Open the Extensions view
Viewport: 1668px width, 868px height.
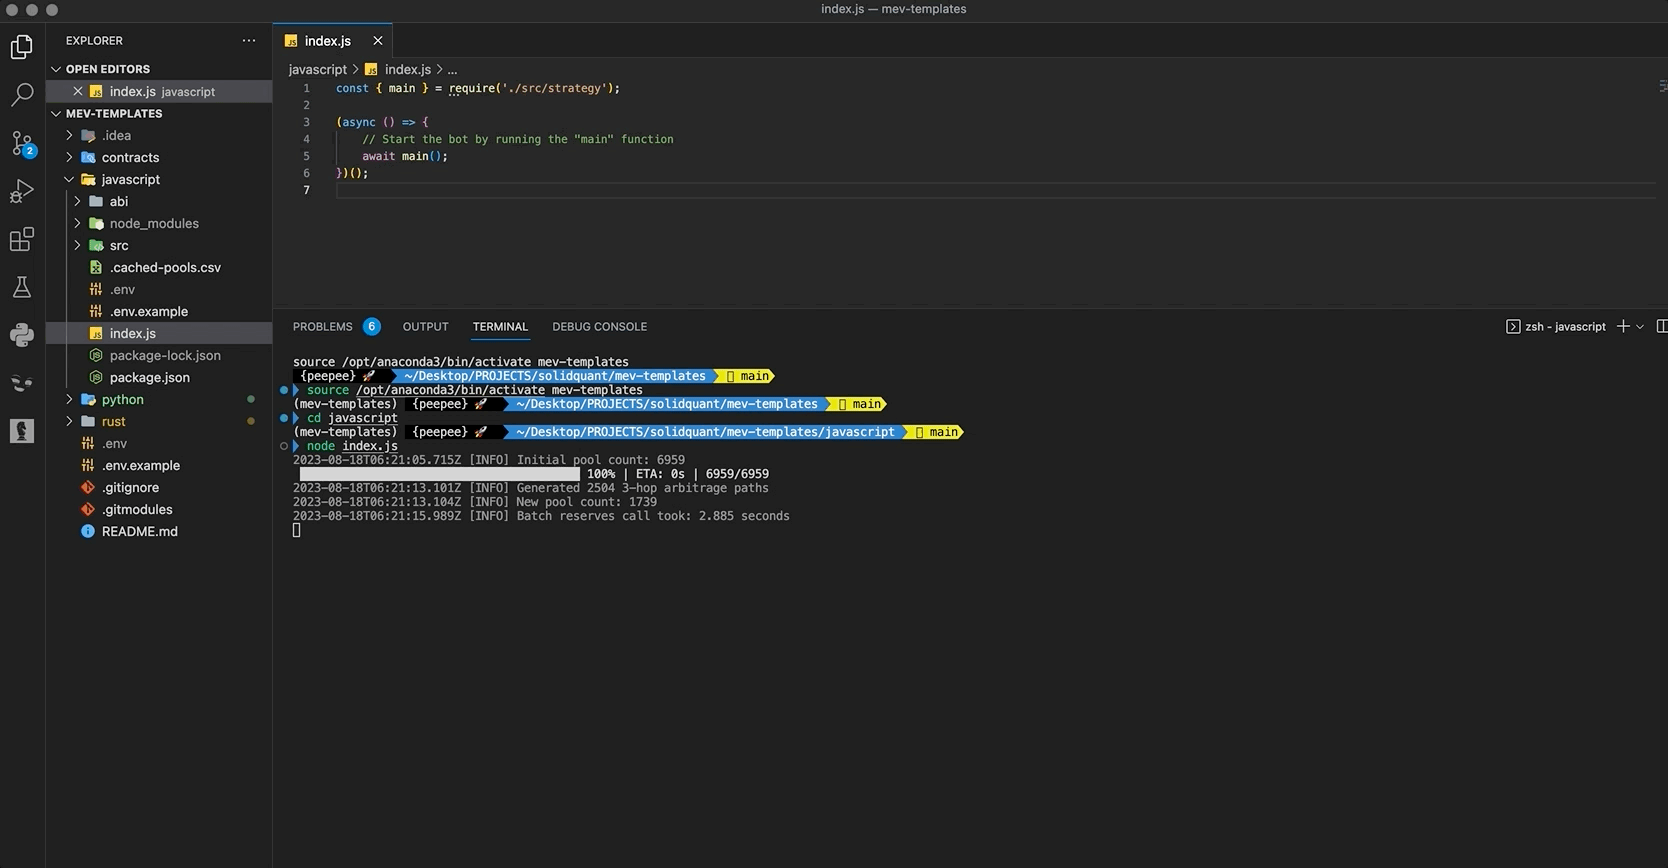22,239
